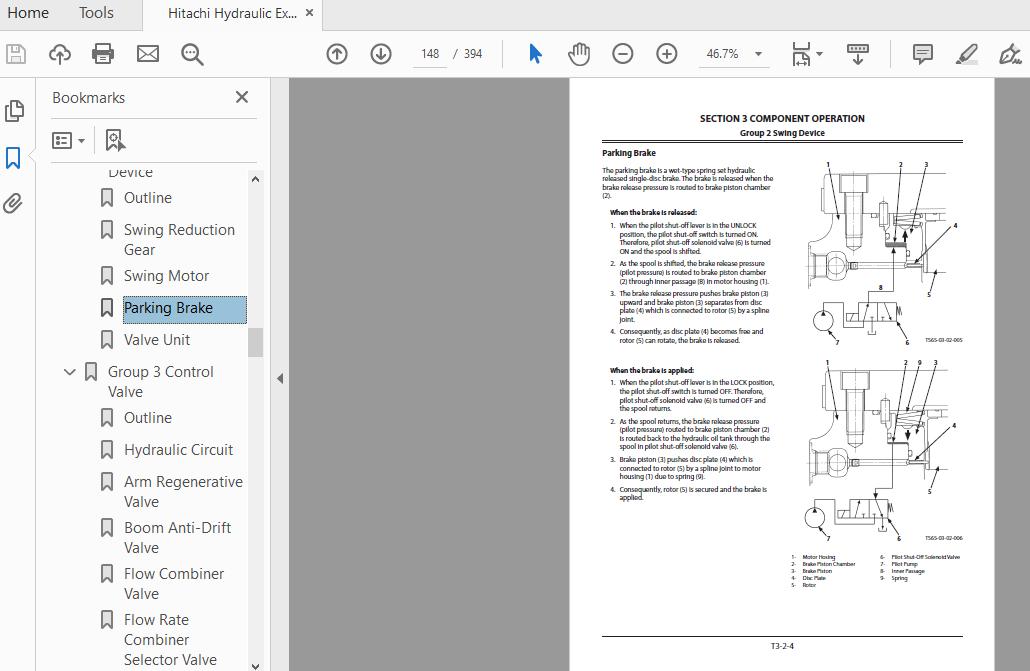Screen dimensions: 1030x671
Task: Switch to the Tools tab
Action: [x=96, y=13]
